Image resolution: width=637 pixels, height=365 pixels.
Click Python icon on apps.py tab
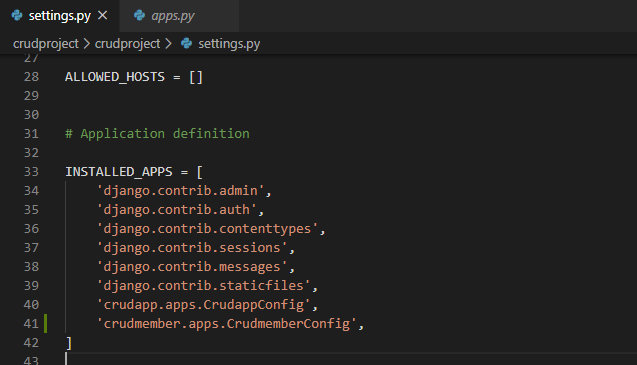(x=139, y=15)
